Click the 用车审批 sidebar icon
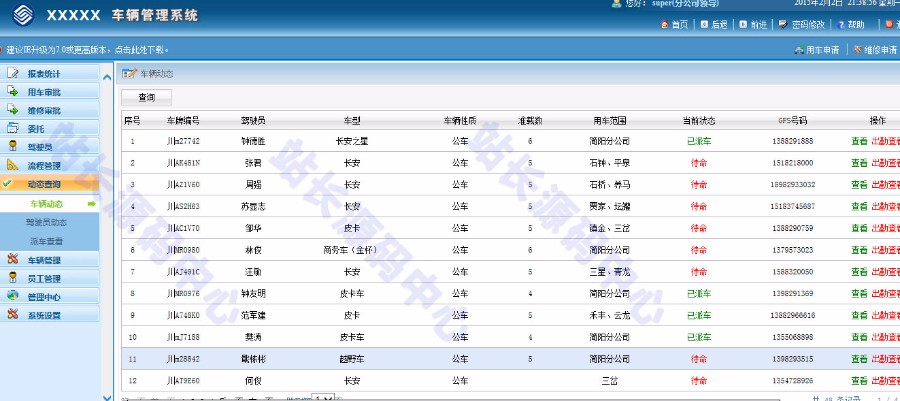The height and width of the screenshot is (401, 900). tap(13, 91)
